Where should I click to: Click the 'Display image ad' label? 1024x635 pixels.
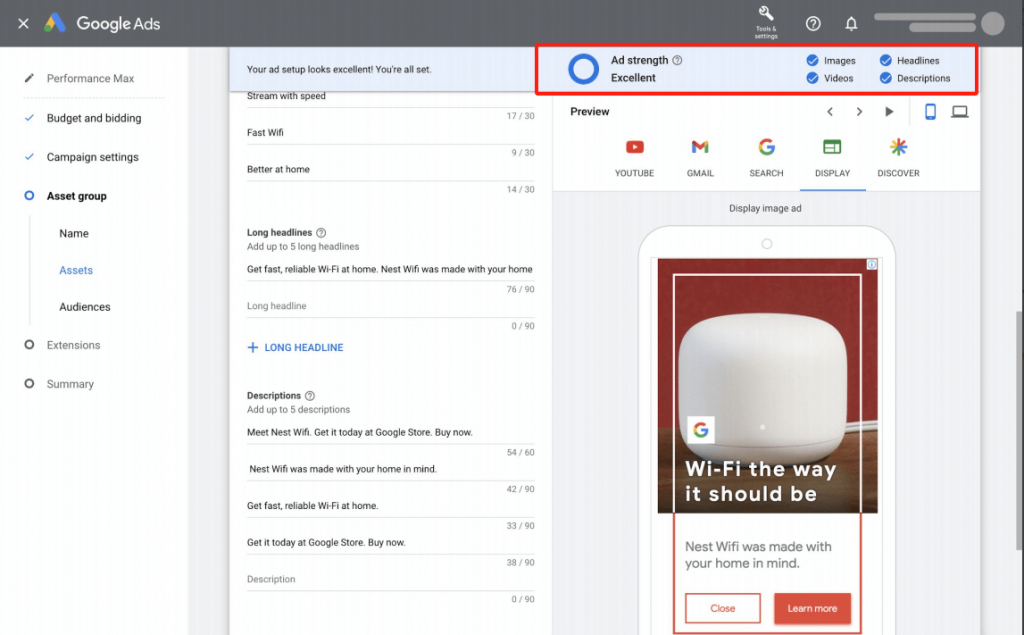[765, 208]
